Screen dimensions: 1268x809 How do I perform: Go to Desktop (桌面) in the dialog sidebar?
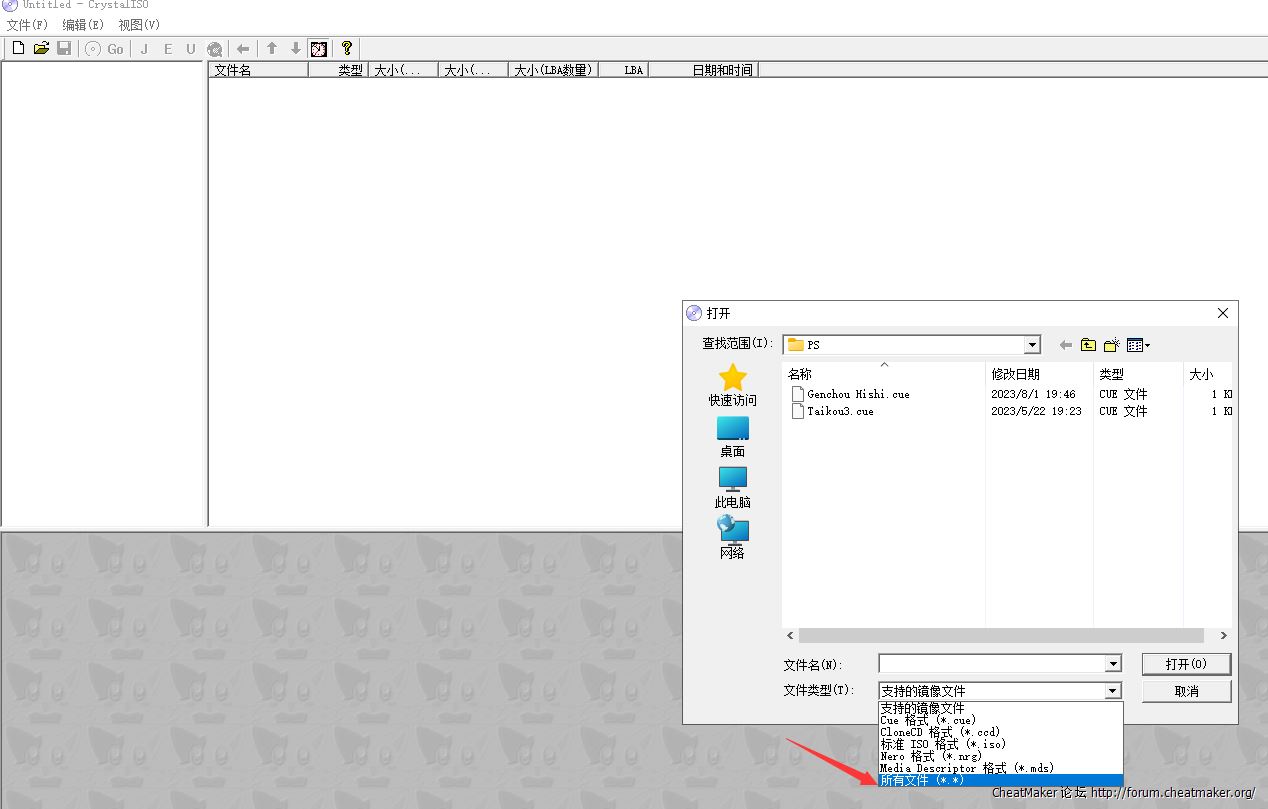[732, 436]
